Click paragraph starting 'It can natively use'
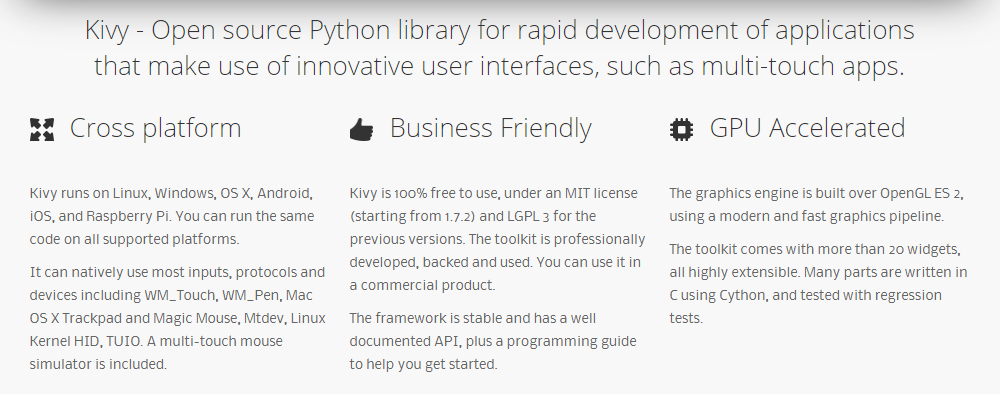The width and height of the screenshot is (1000, 394). [178, 318]
